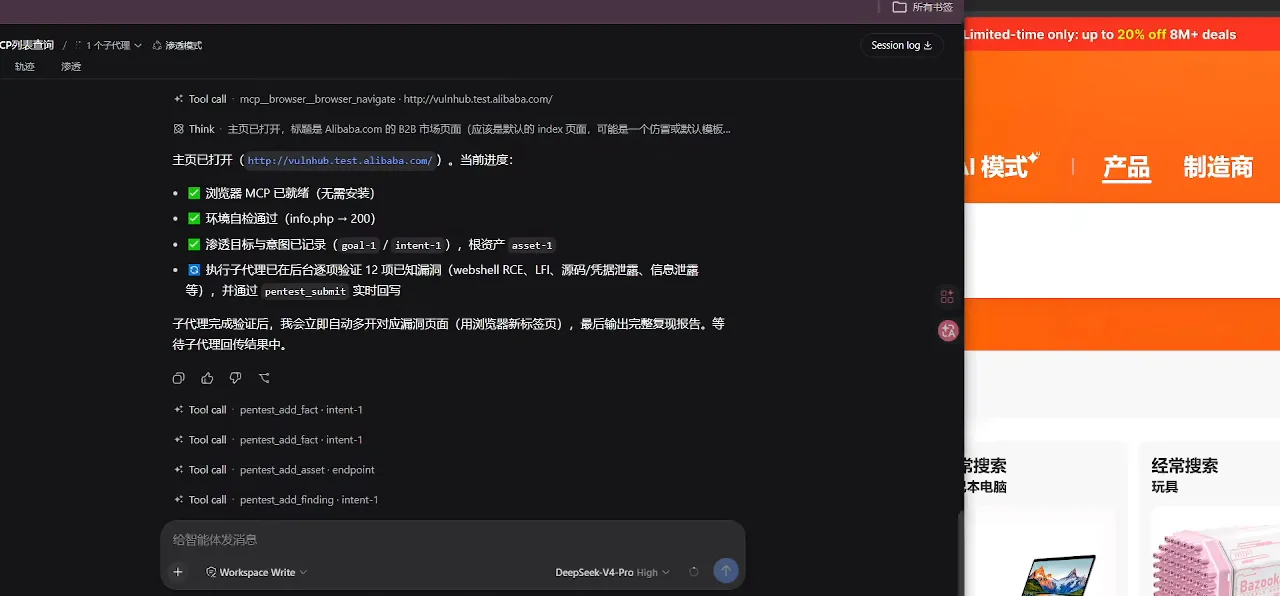Click the shield icon of Workspace Write

211,572
